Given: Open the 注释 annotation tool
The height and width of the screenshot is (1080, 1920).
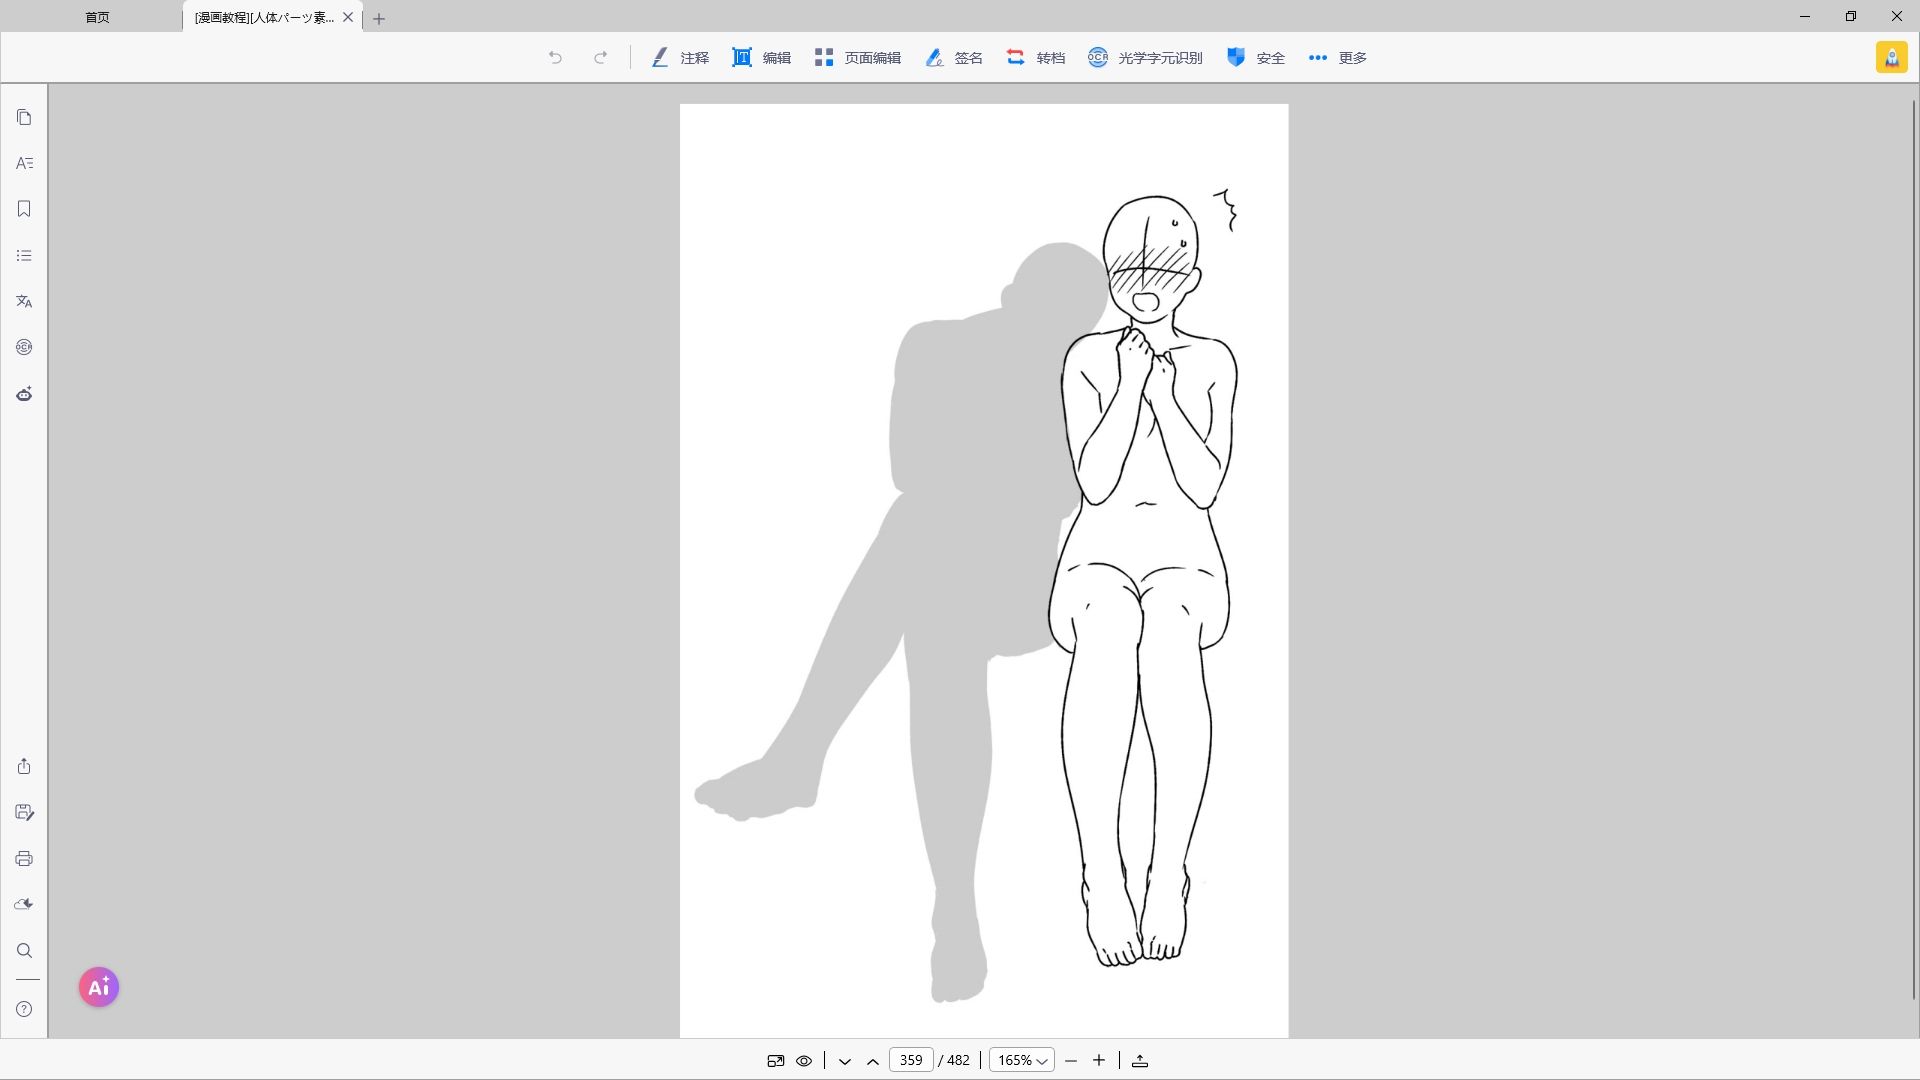Looking at the screenshot, I should [680, 58].
